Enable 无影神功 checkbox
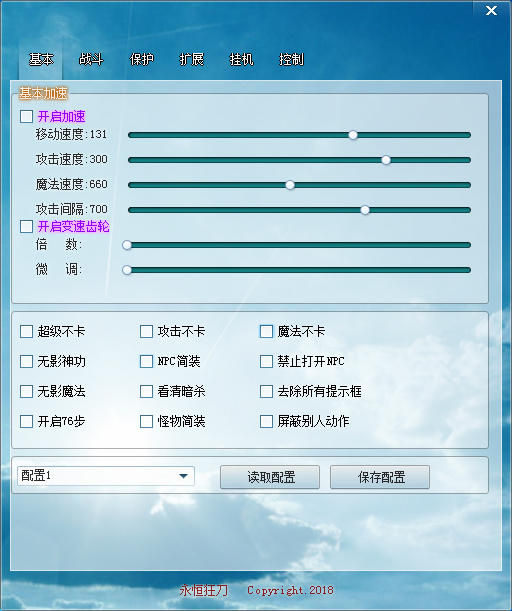The width and height of the screenshot is (512, 611). (x=26, y=362)
